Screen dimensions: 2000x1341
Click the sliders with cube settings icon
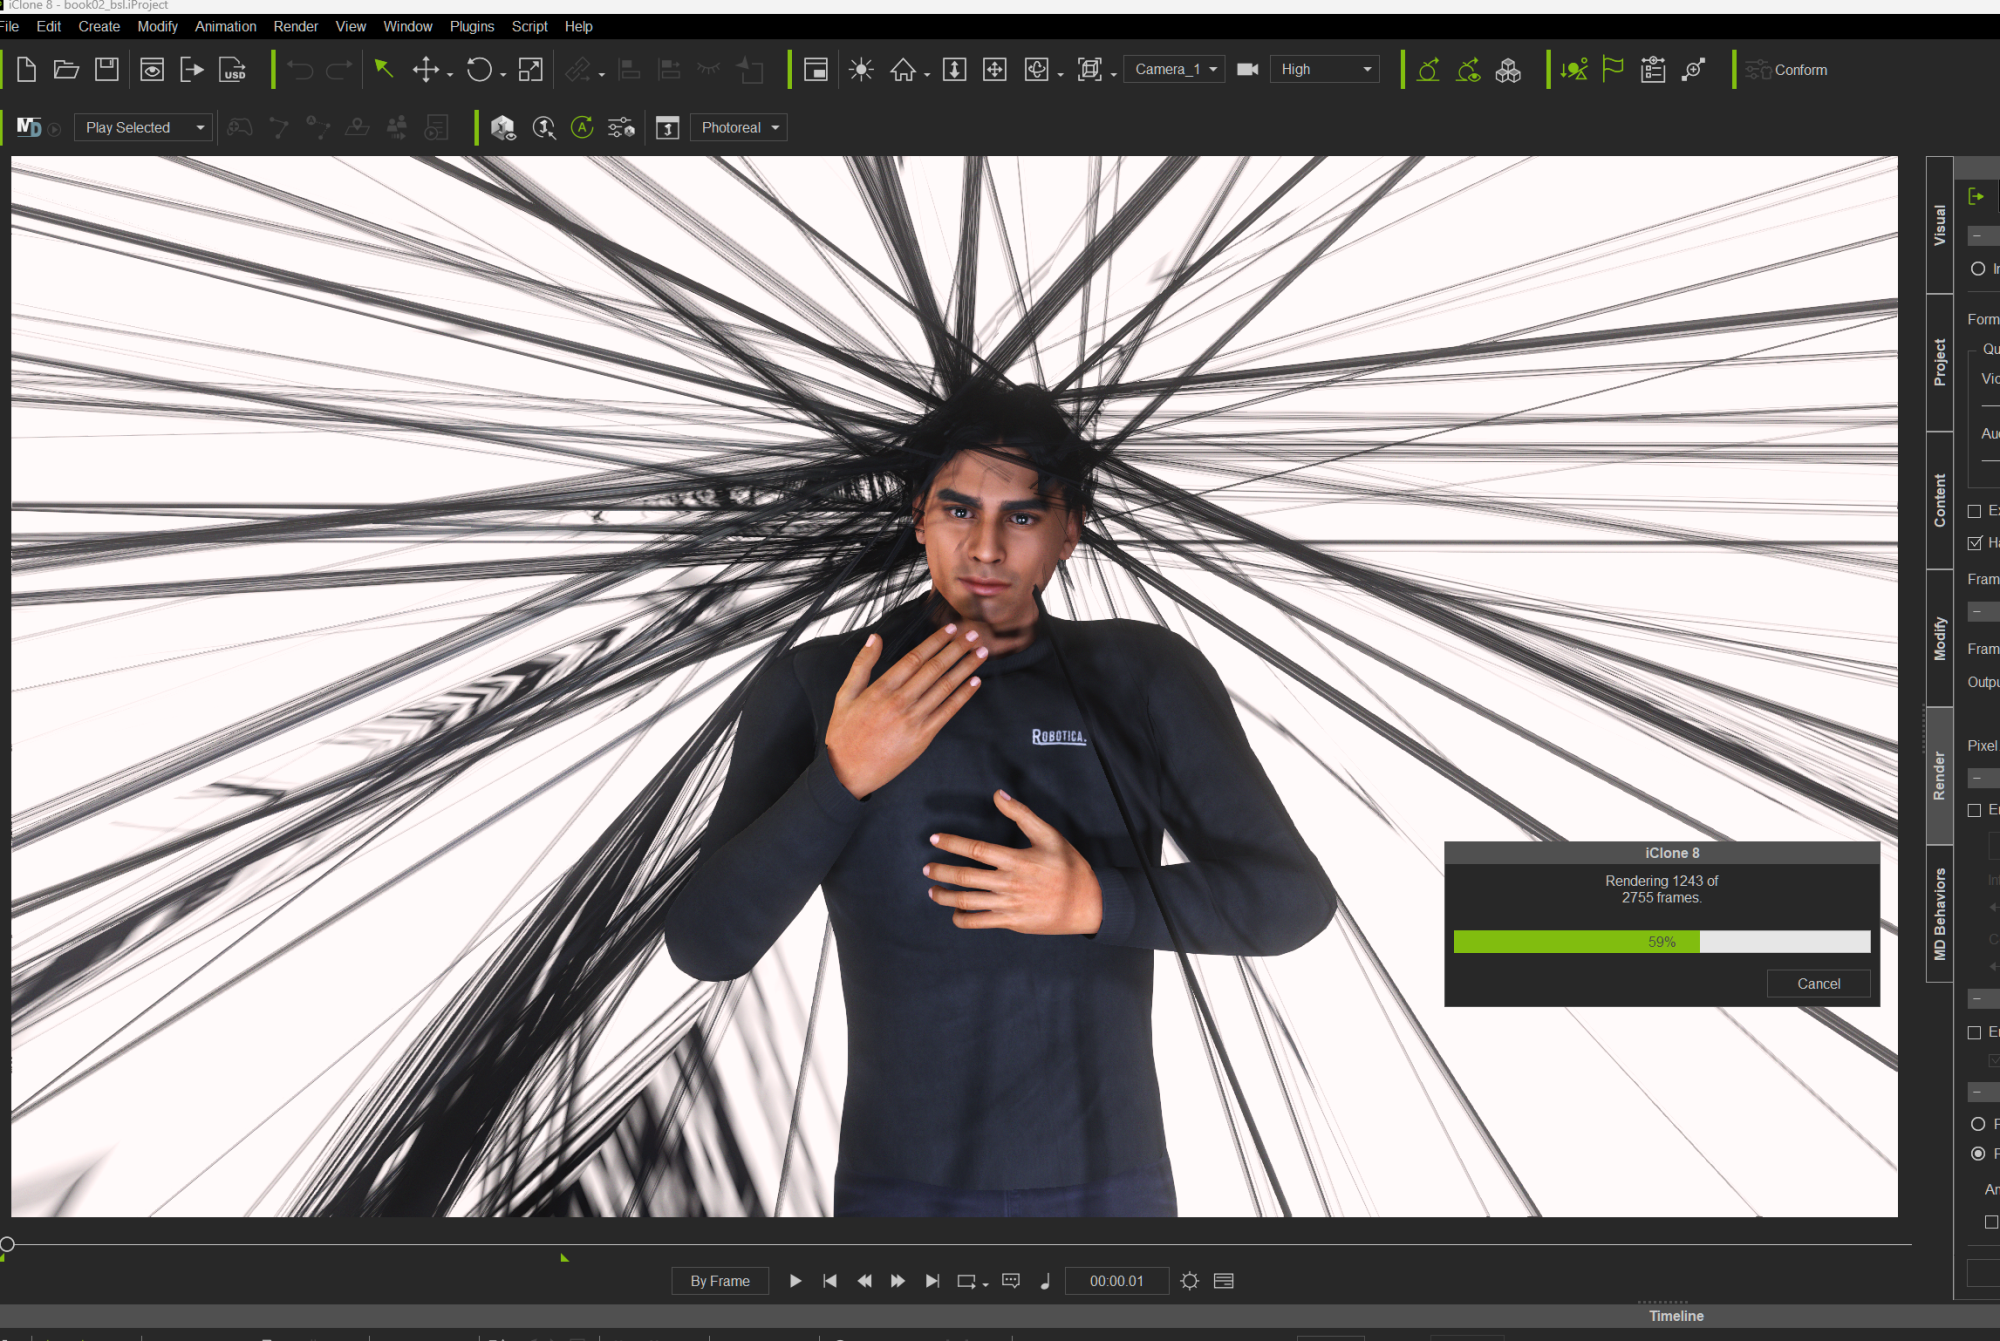(x=621, y=128)
